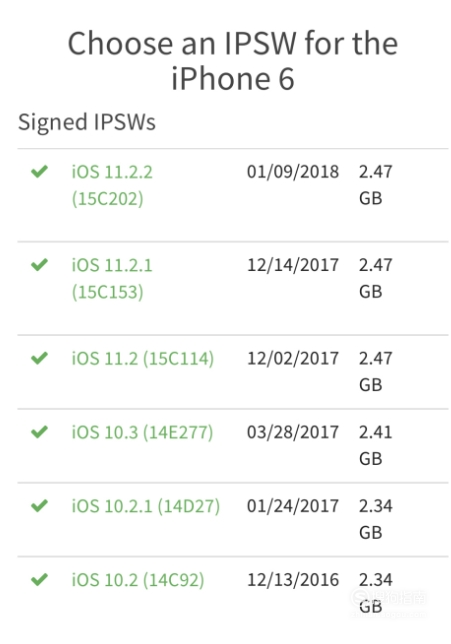Click the 01/24/2017 release date
The height and width of the screenshot is (644, 451).
(293, 506)
